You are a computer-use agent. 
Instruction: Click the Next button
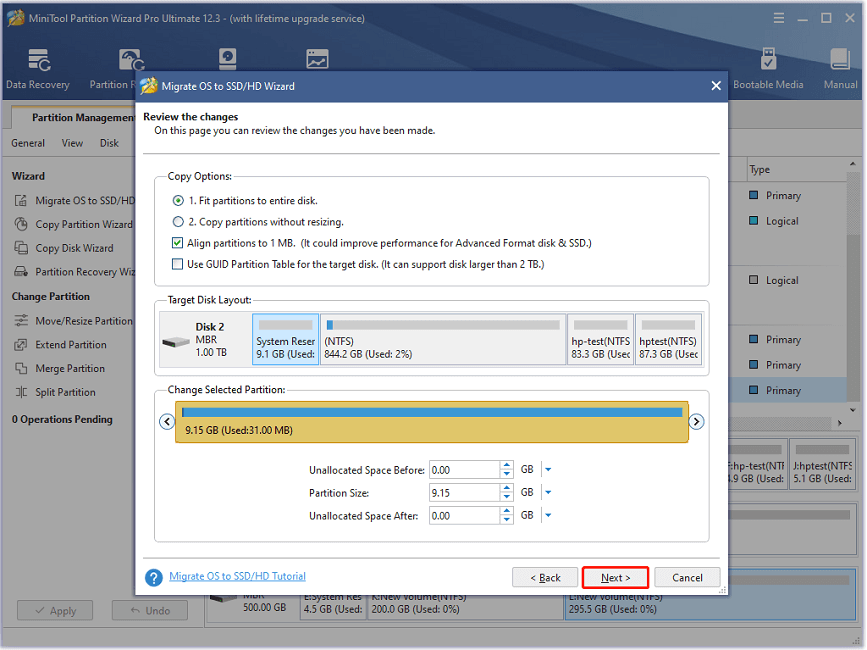click(x=614, y=577)
